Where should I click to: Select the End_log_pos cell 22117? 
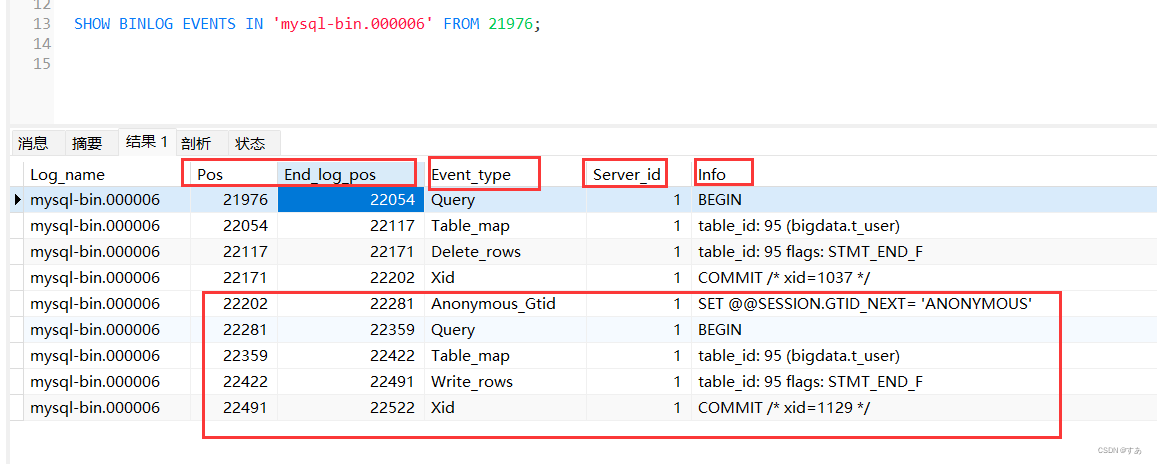pyautogui.click(x=350, y=226)
